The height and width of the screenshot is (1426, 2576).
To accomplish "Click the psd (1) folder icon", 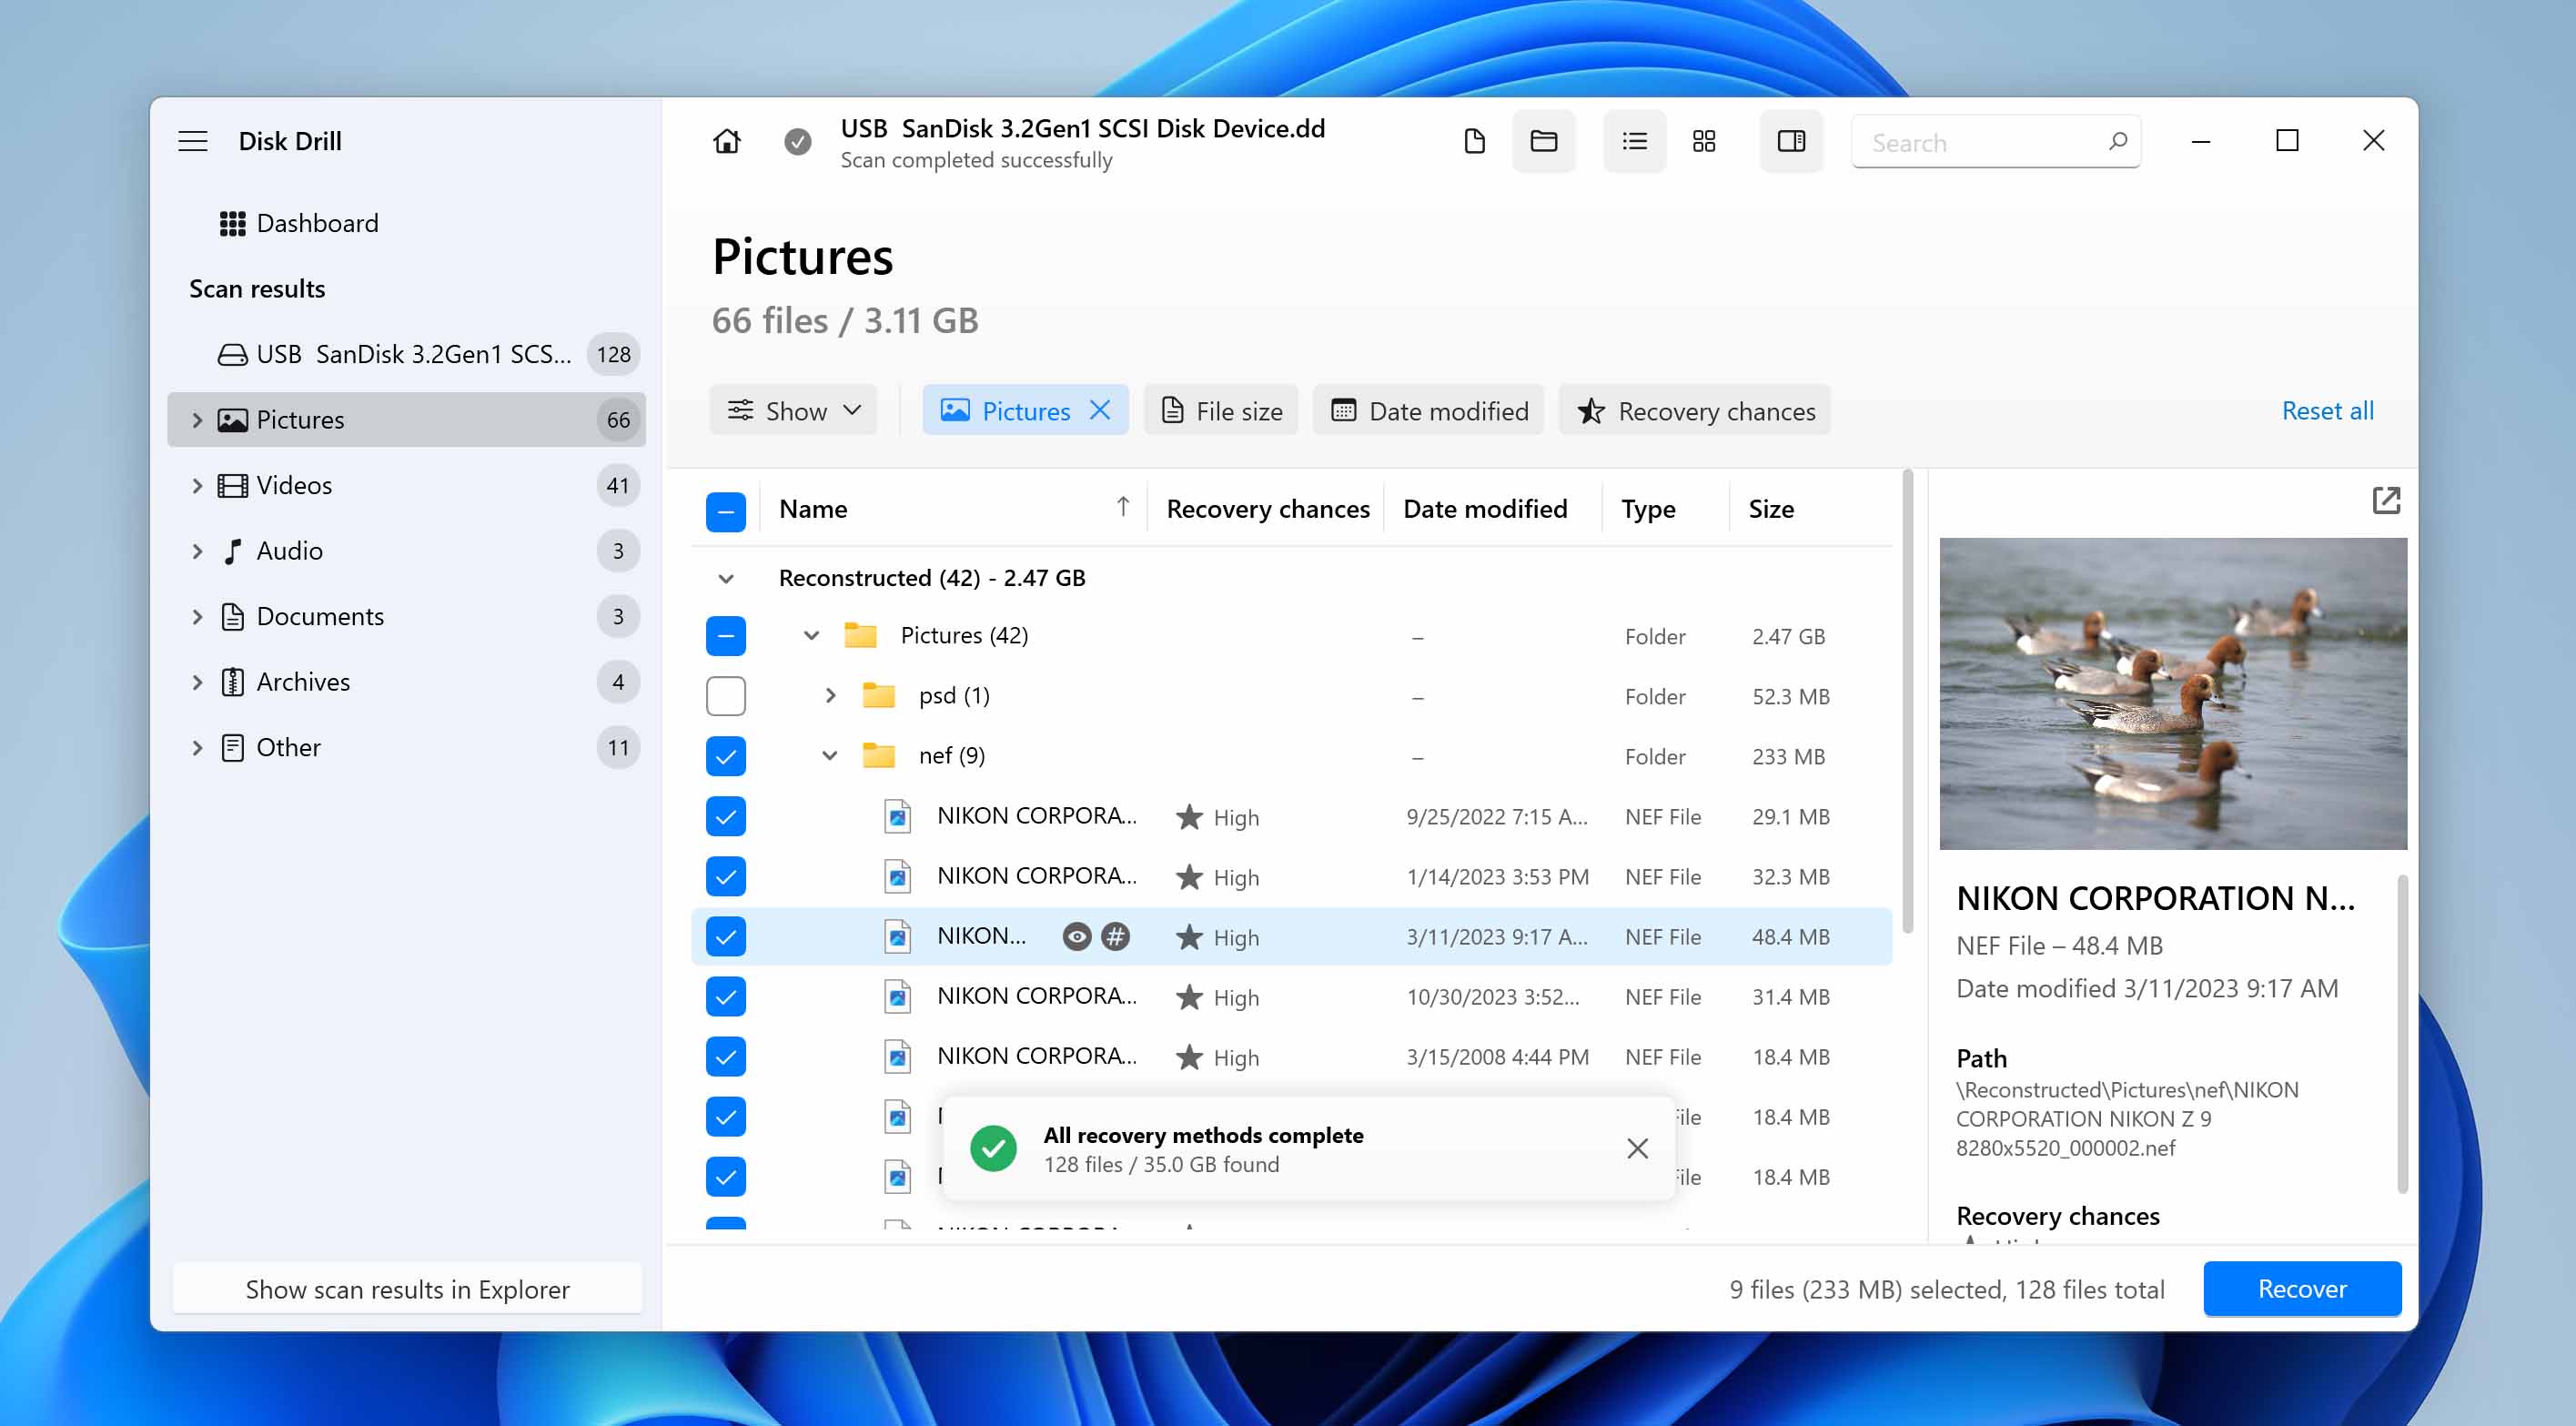I will pyautogui.click(x=878, y=695).
